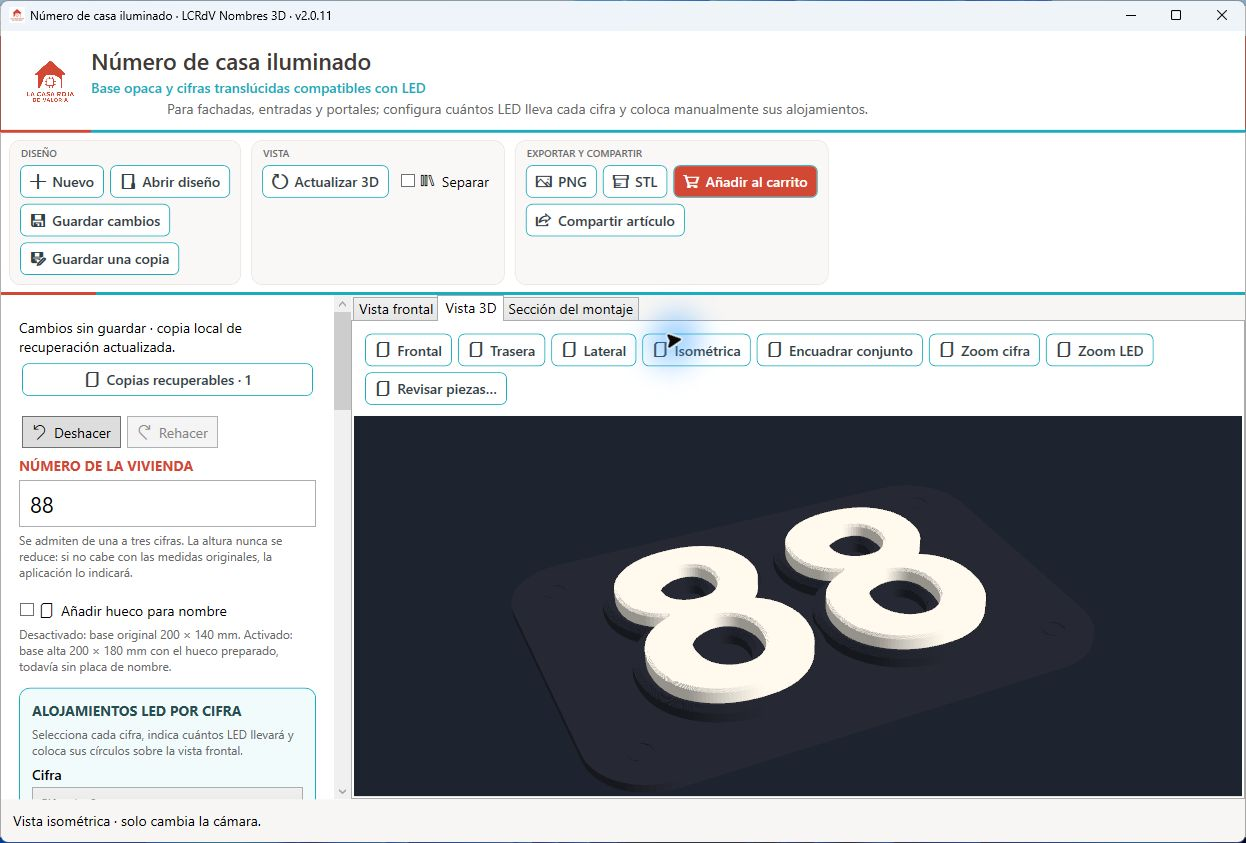Select the Isométrica camera view
The image size is (1246, 843).
[696, 351]
